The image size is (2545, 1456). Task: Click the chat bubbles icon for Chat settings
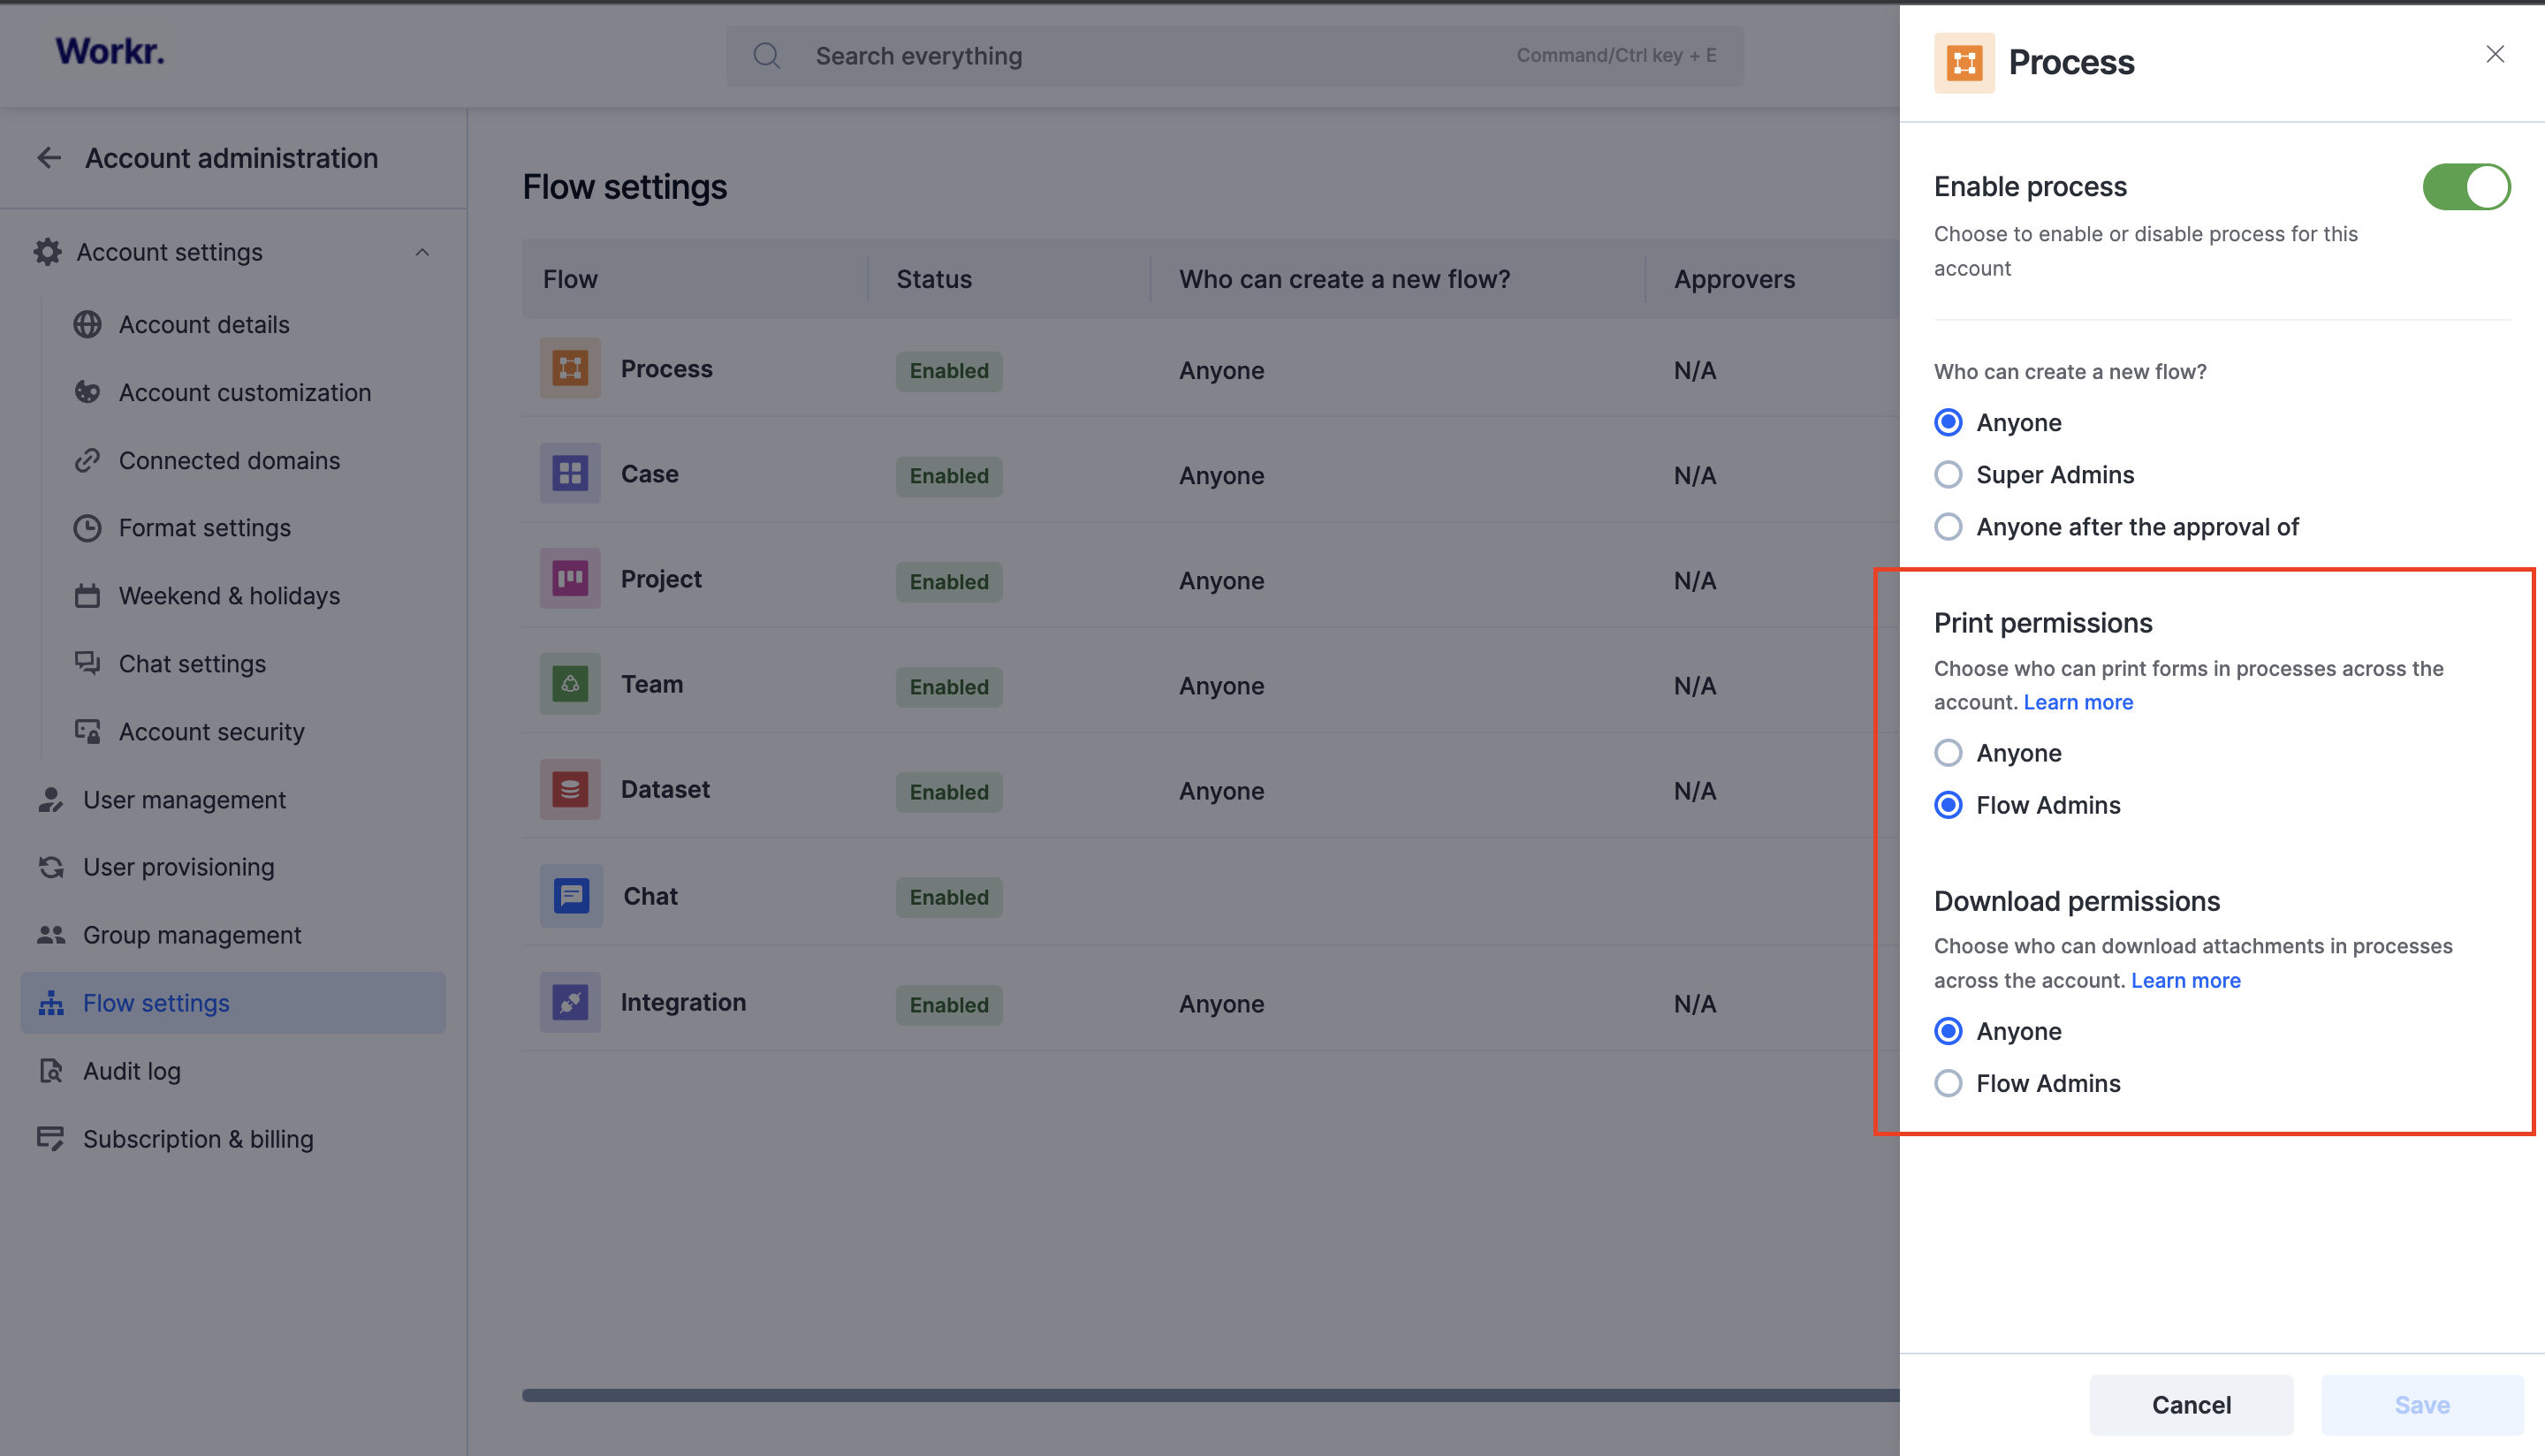[88, 664]
